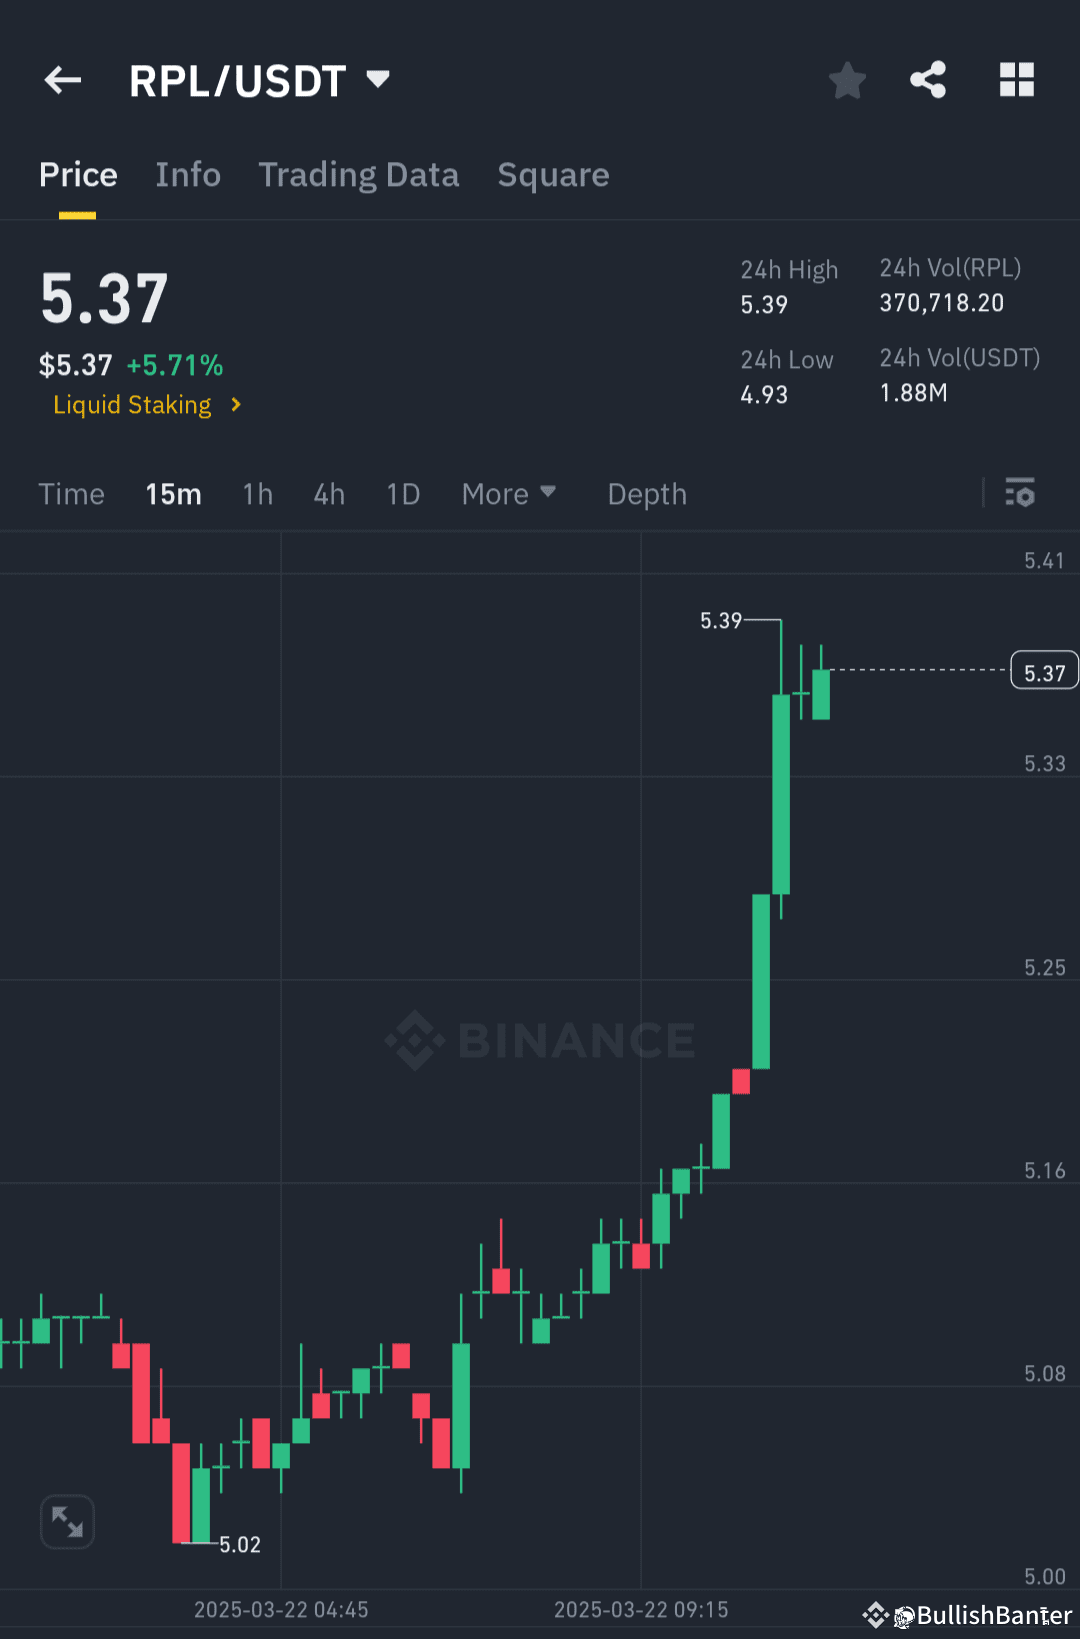1080x1639 pixels.
Task: Click the current price 5.37 label
Action: (x=1044, y=670)
